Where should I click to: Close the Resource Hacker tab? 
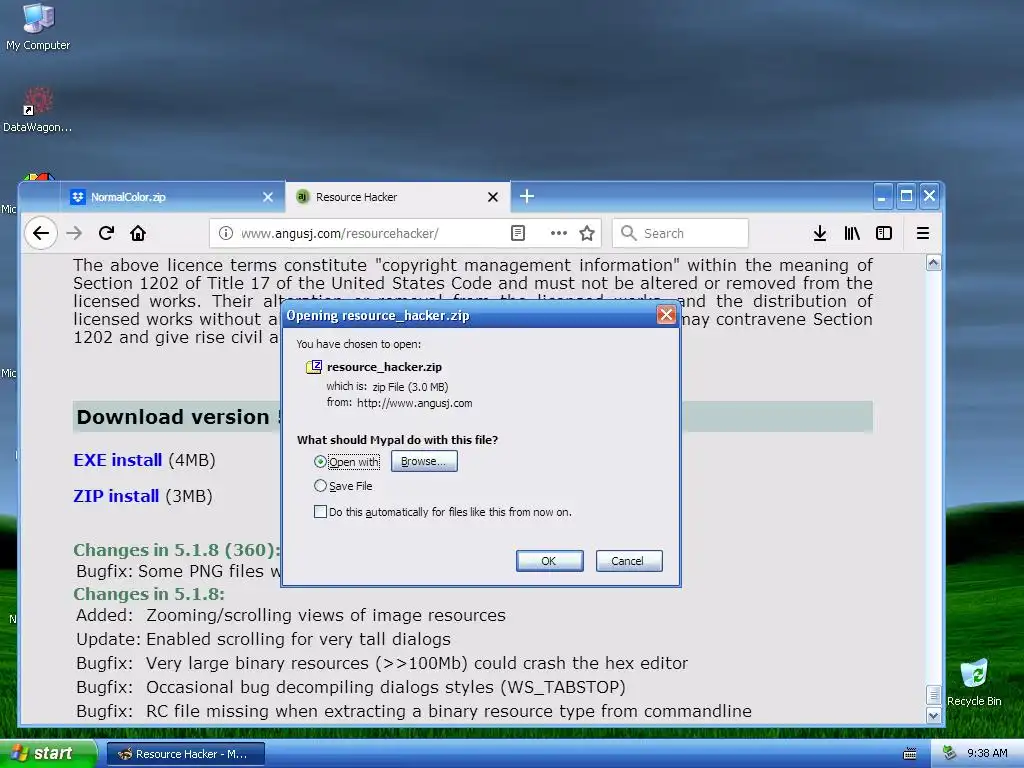[493, 197]
